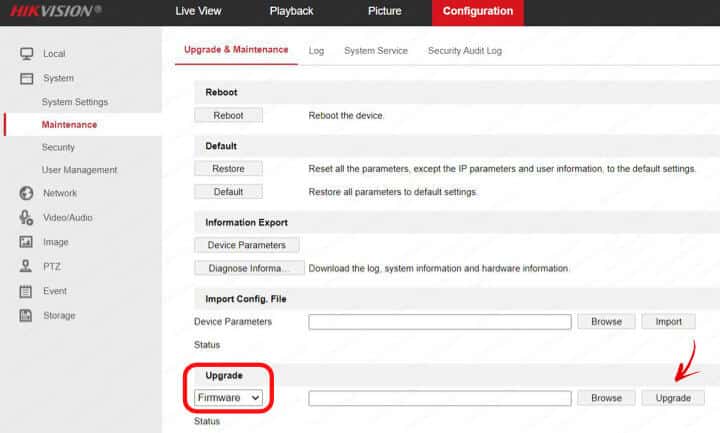Click the PTZ joystick icon

[27, 266]
